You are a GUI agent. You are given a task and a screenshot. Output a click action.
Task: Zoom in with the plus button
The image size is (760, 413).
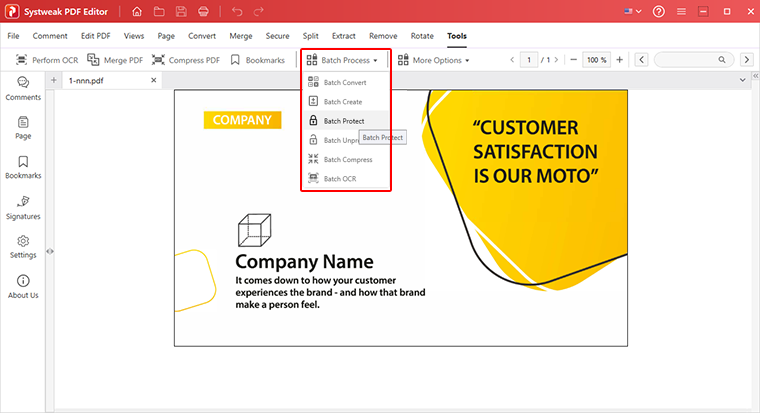(619, 60)
